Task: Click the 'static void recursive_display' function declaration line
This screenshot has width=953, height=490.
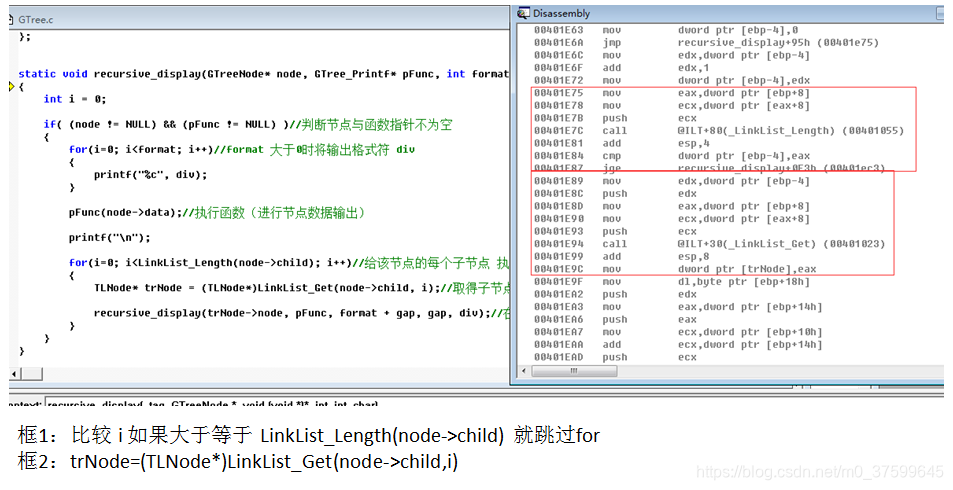Action: 263,74
